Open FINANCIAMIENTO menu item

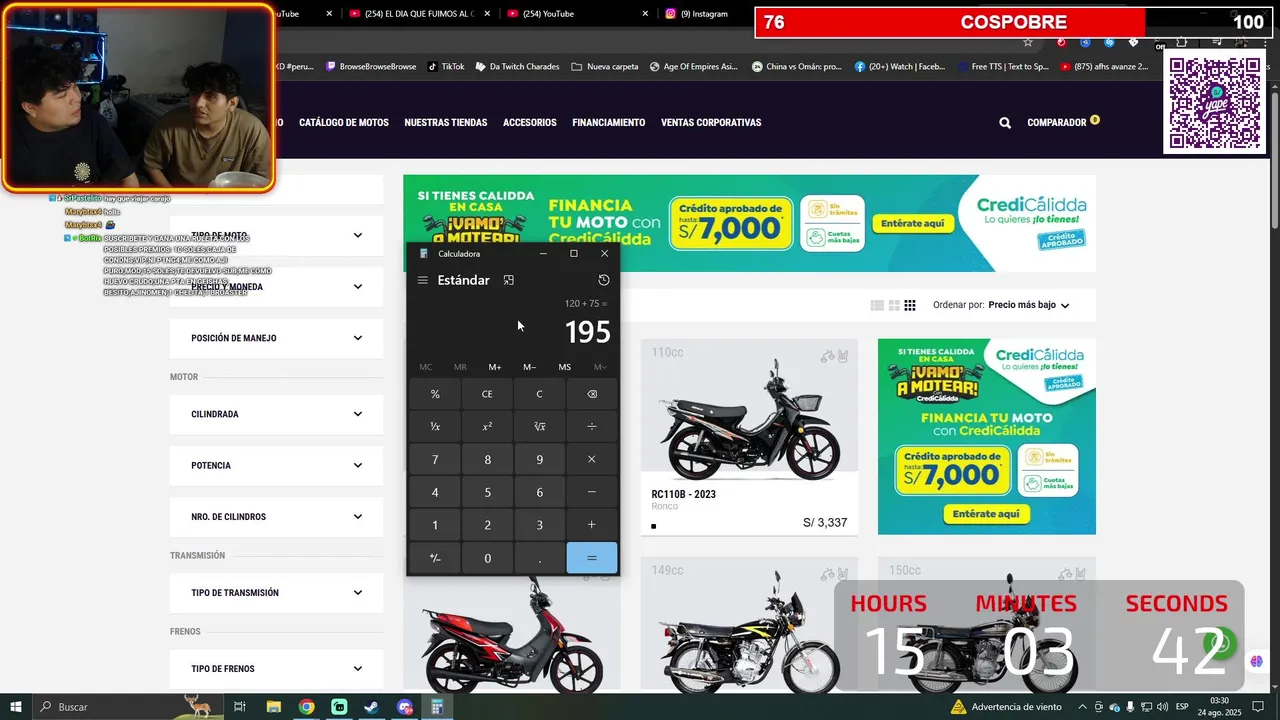point(609,123)
